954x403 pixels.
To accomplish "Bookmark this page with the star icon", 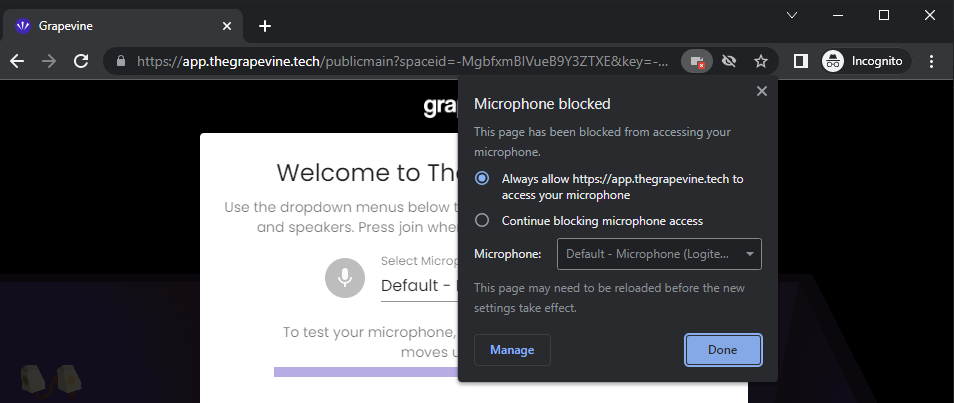I will [761, 61].
